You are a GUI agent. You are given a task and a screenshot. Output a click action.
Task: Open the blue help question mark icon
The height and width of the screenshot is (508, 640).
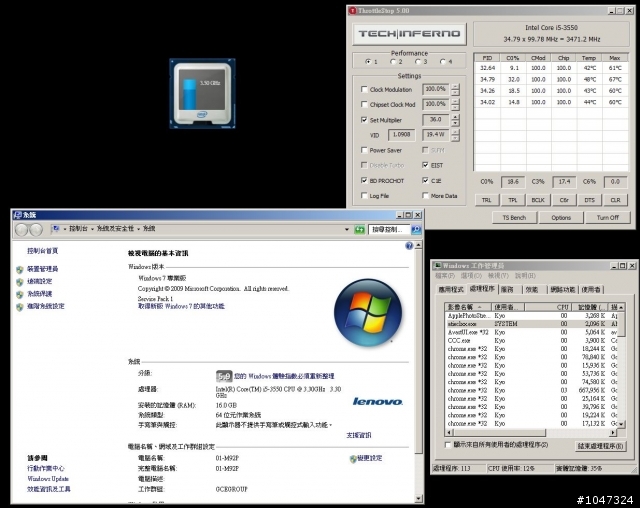[x=409, y=245]
